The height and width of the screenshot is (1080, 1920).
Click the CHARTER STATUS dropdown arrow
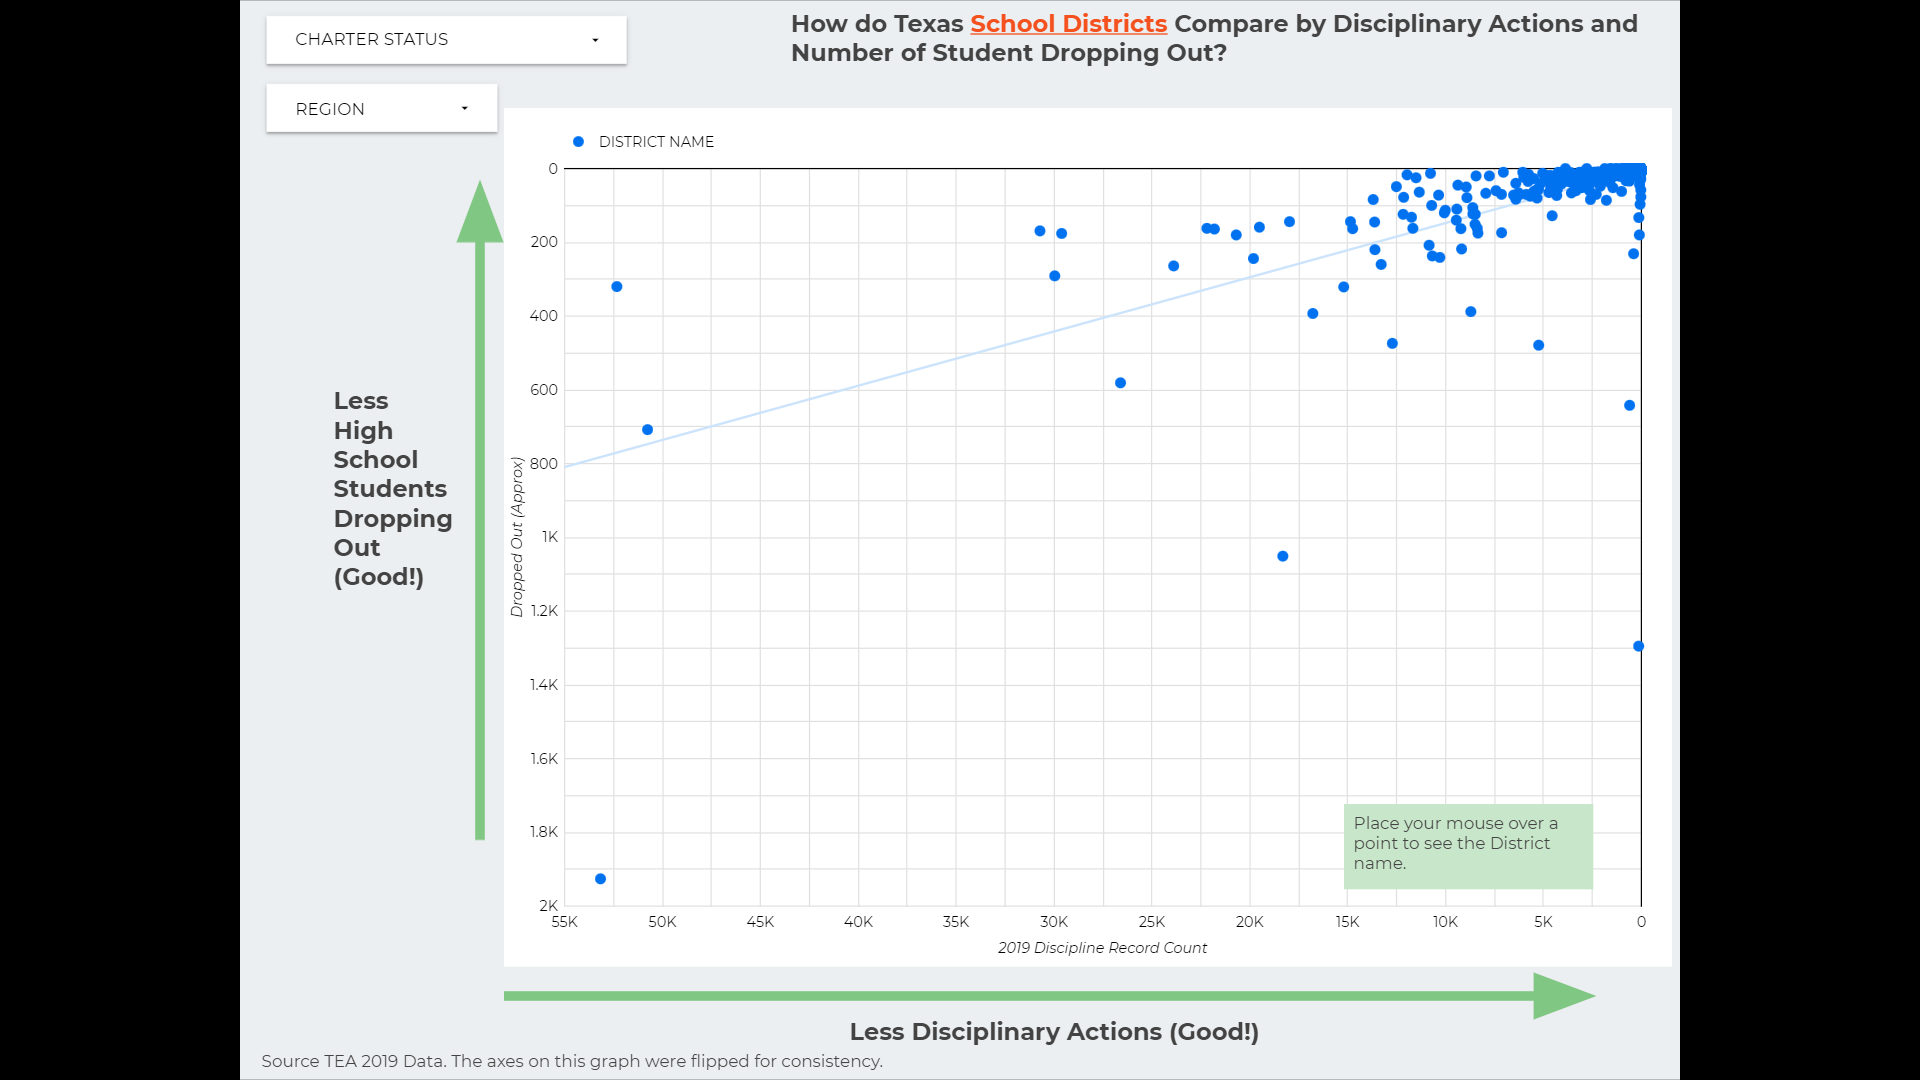(595, 40)
